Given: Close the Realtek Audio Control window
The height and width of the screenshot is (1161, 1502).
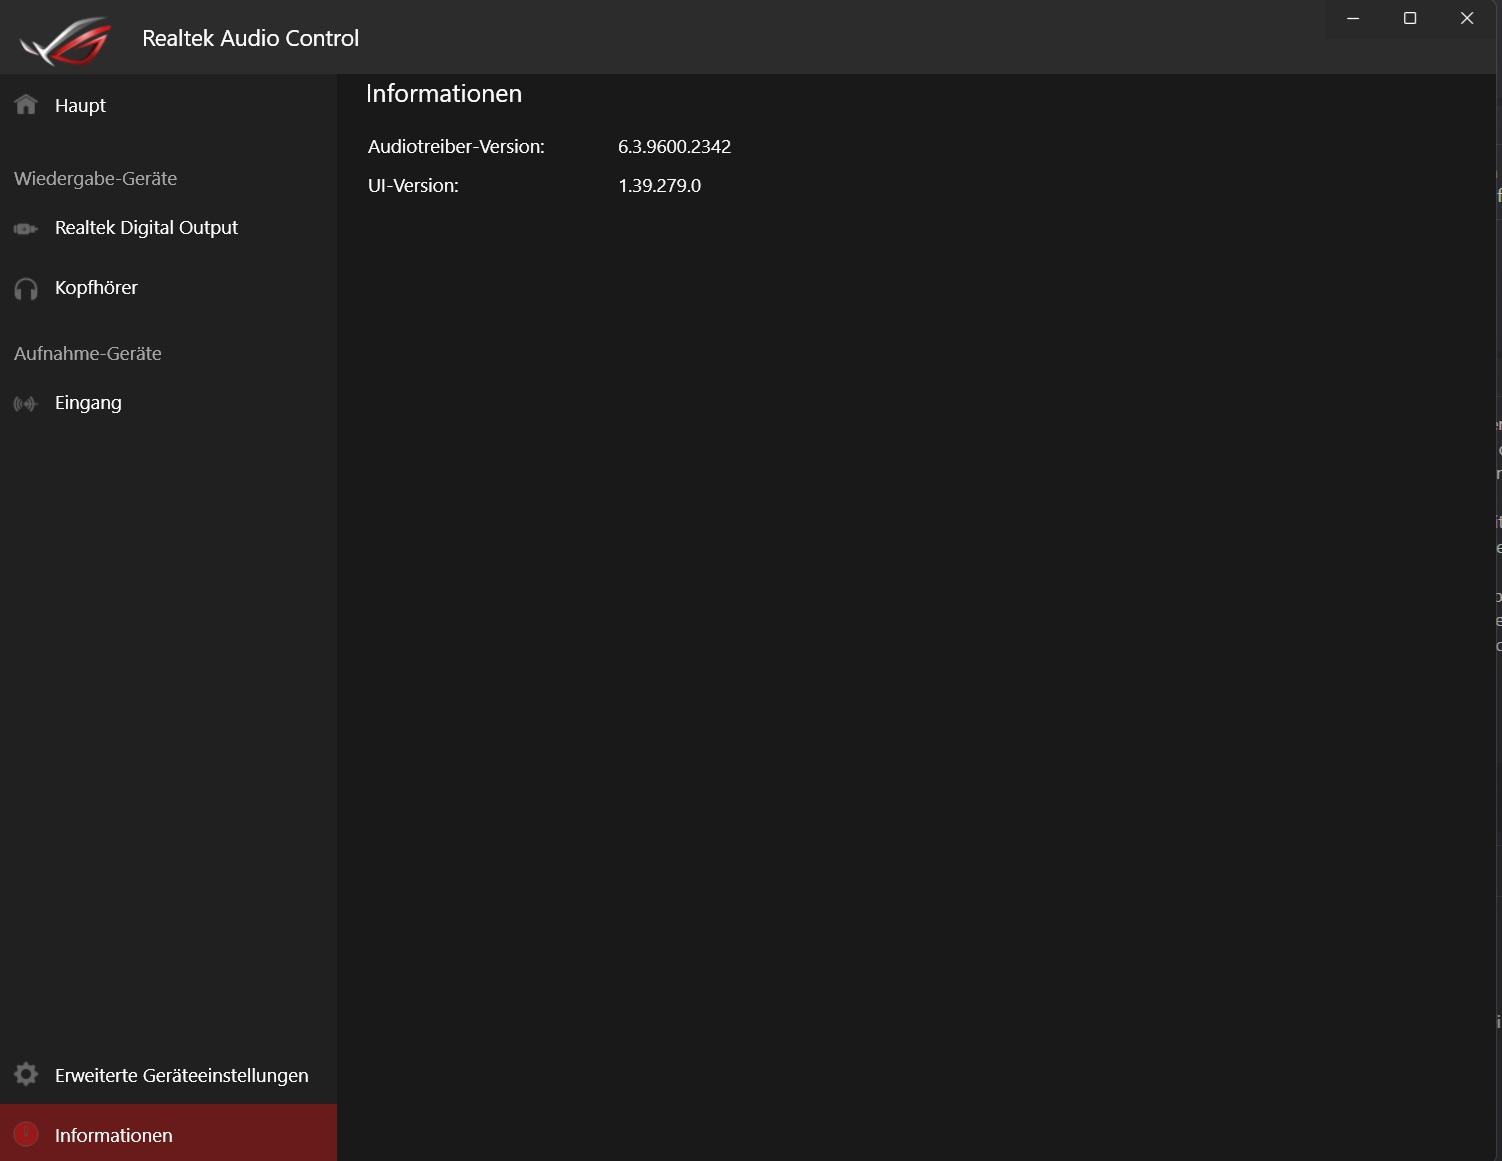Looking at the screenshot, I should click(1467, 19).
